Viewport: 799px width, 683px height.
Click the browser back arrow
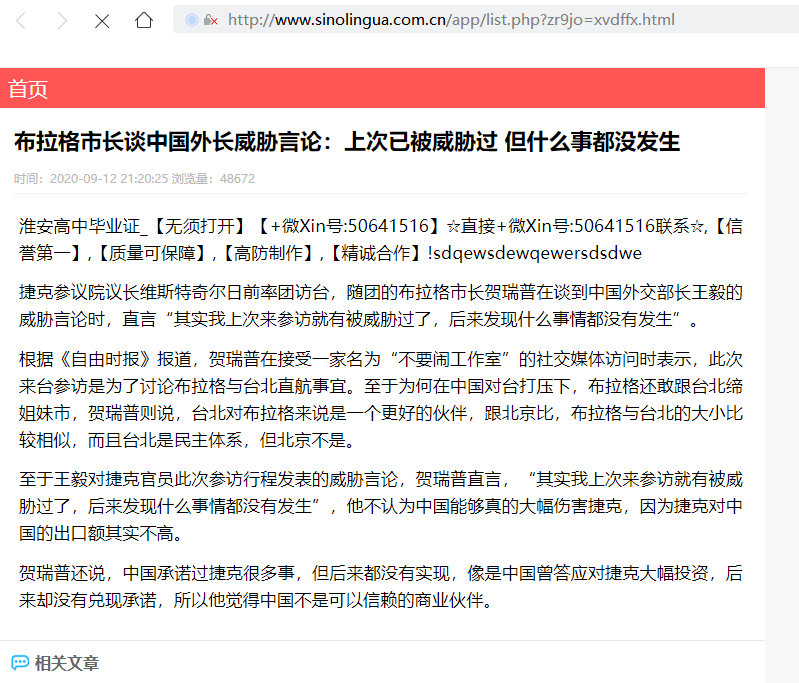click(21, 21)
